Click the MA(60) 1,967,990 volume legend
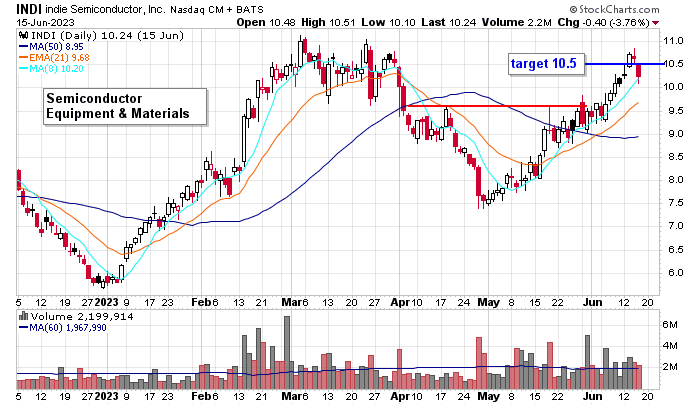Screen dimensions: 700x405 click(63, 328)
